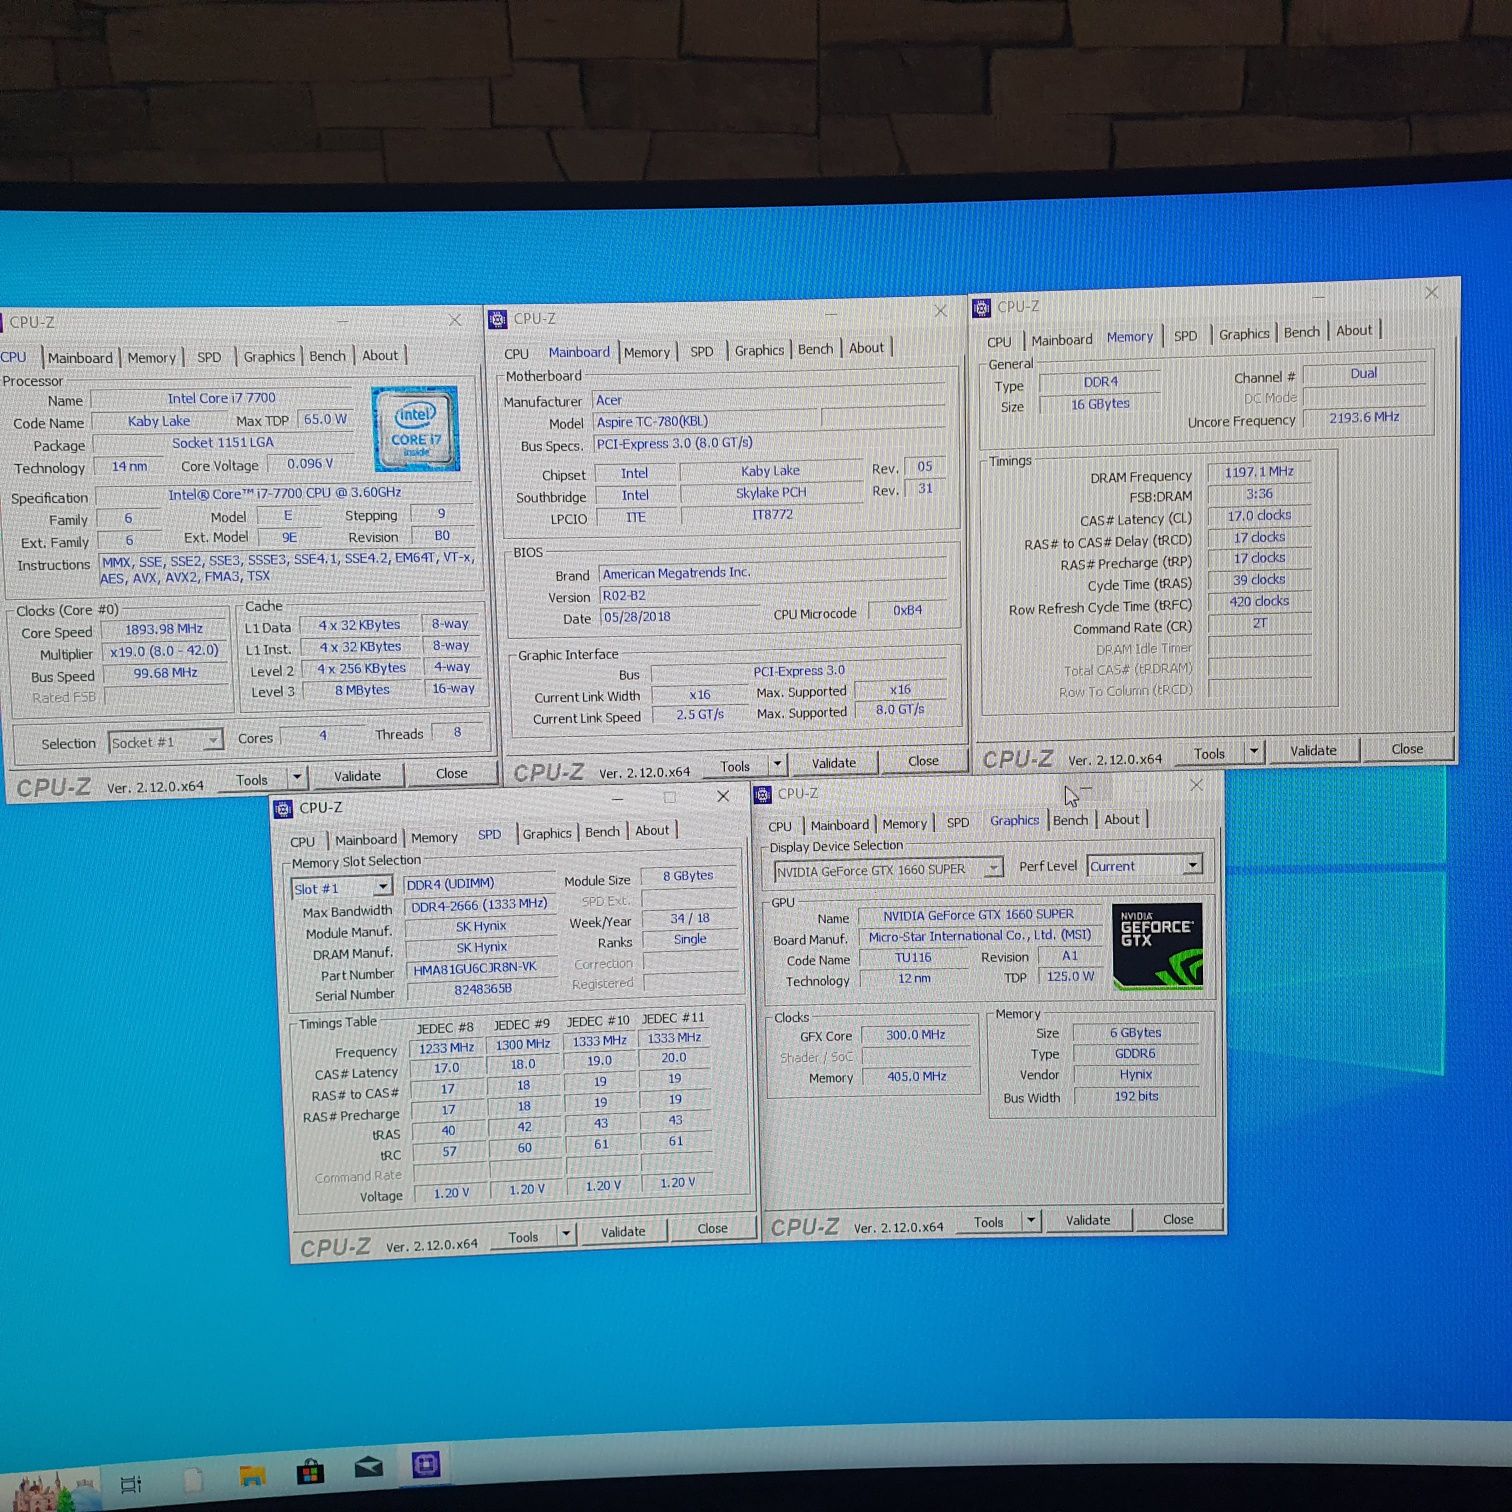Select Graphics tab in the Memory window

(1244, 334)
